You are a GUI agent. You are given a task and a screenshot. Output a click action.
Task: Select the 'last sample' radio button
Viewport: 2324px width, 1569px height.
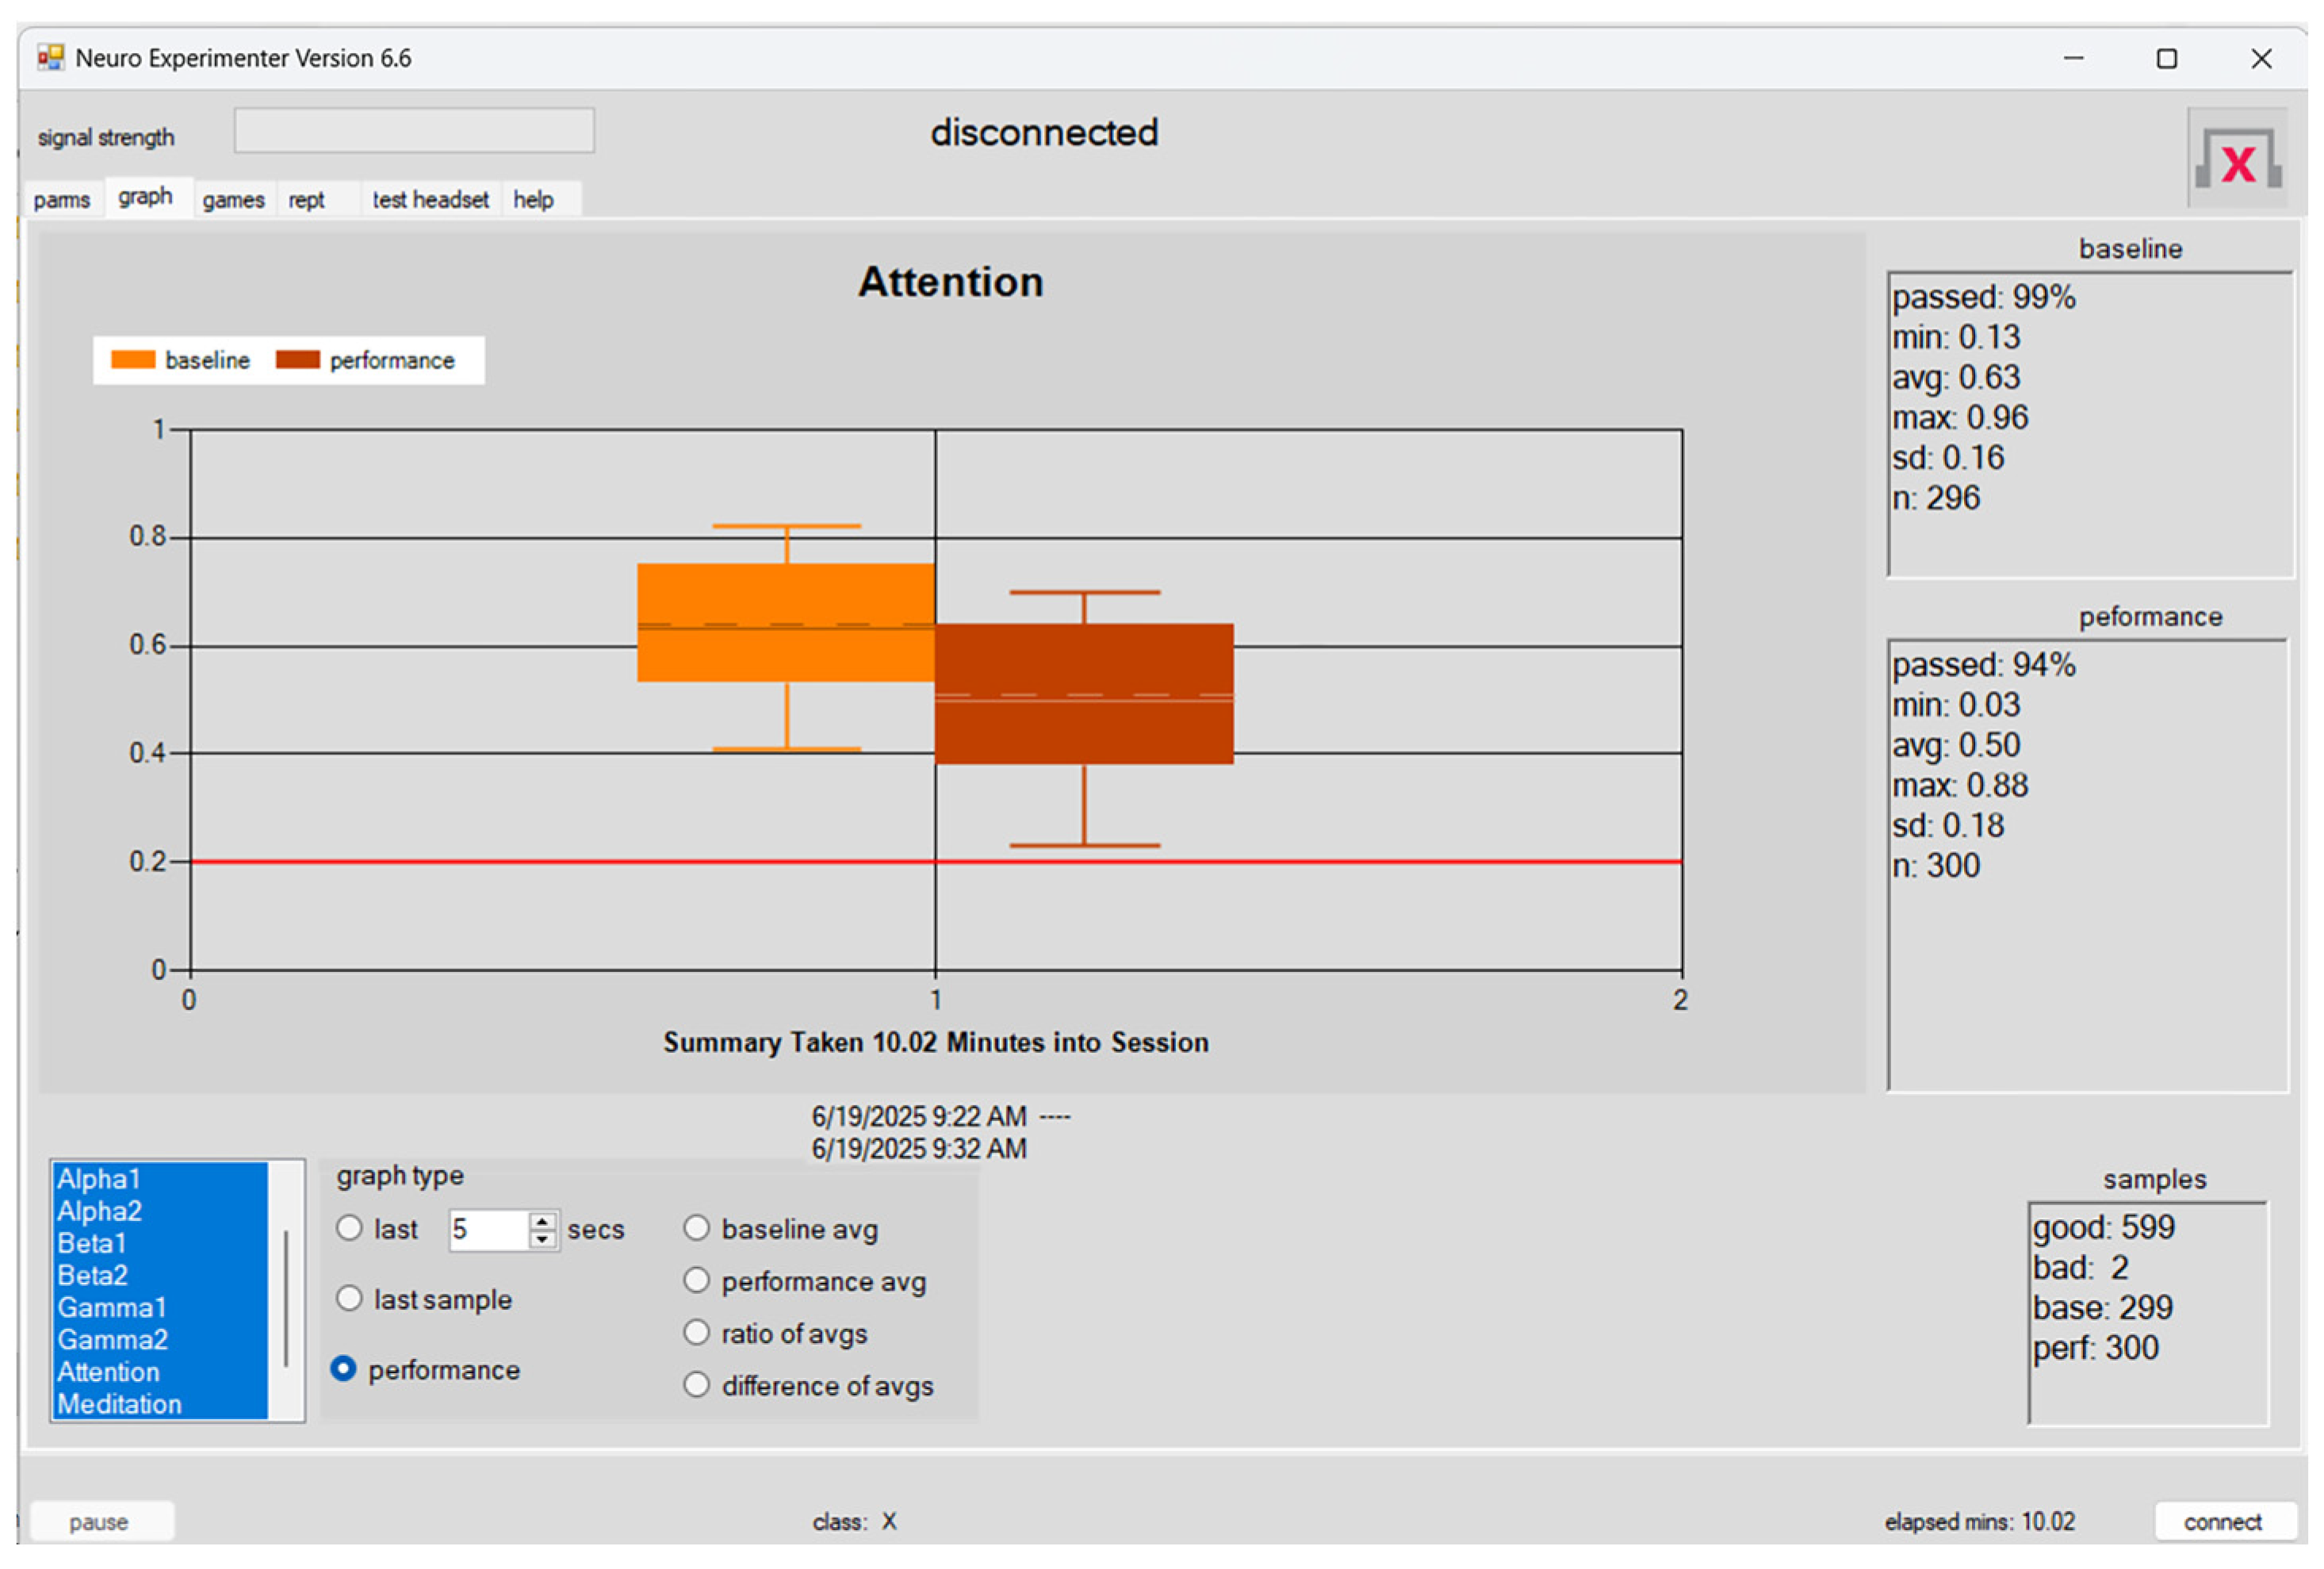pyautogui.click(x=349, y=1298)
